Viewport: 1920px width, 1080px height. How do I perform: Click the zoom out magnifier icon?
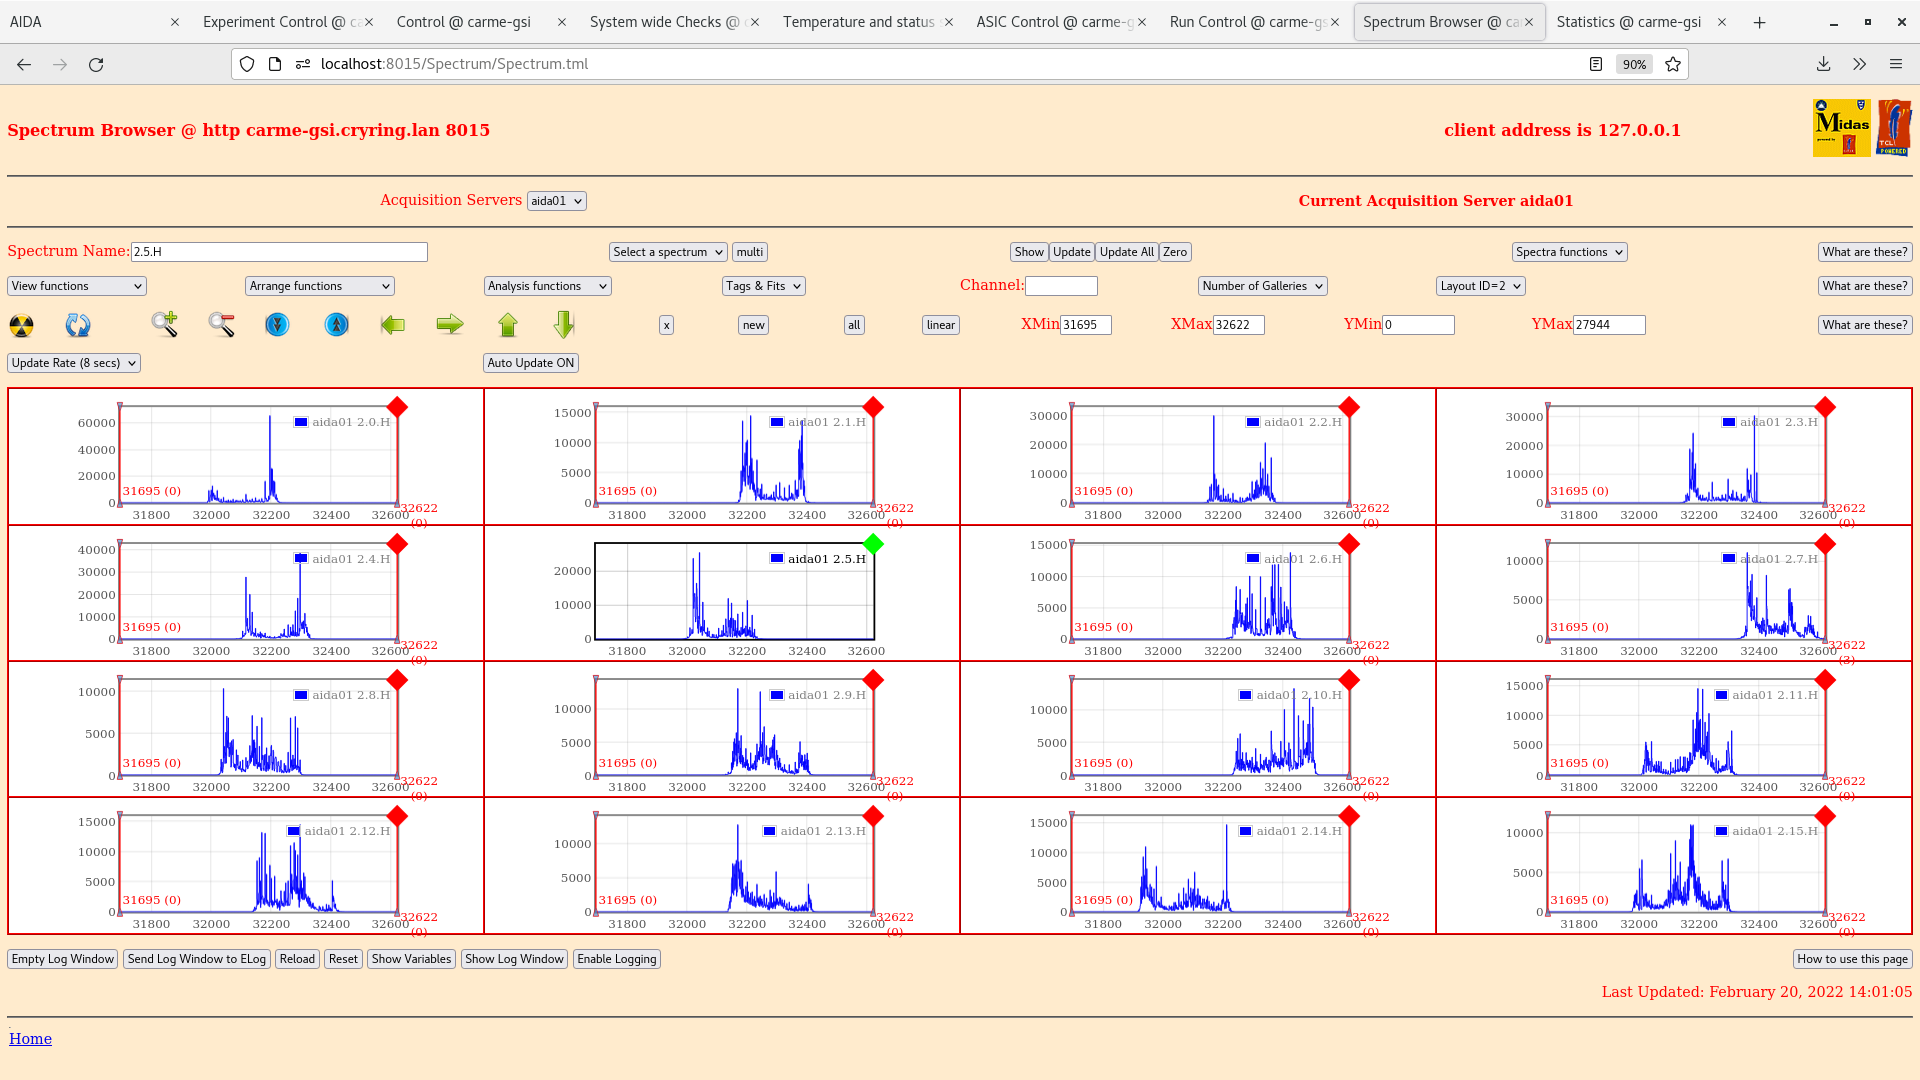coord(221,324)
